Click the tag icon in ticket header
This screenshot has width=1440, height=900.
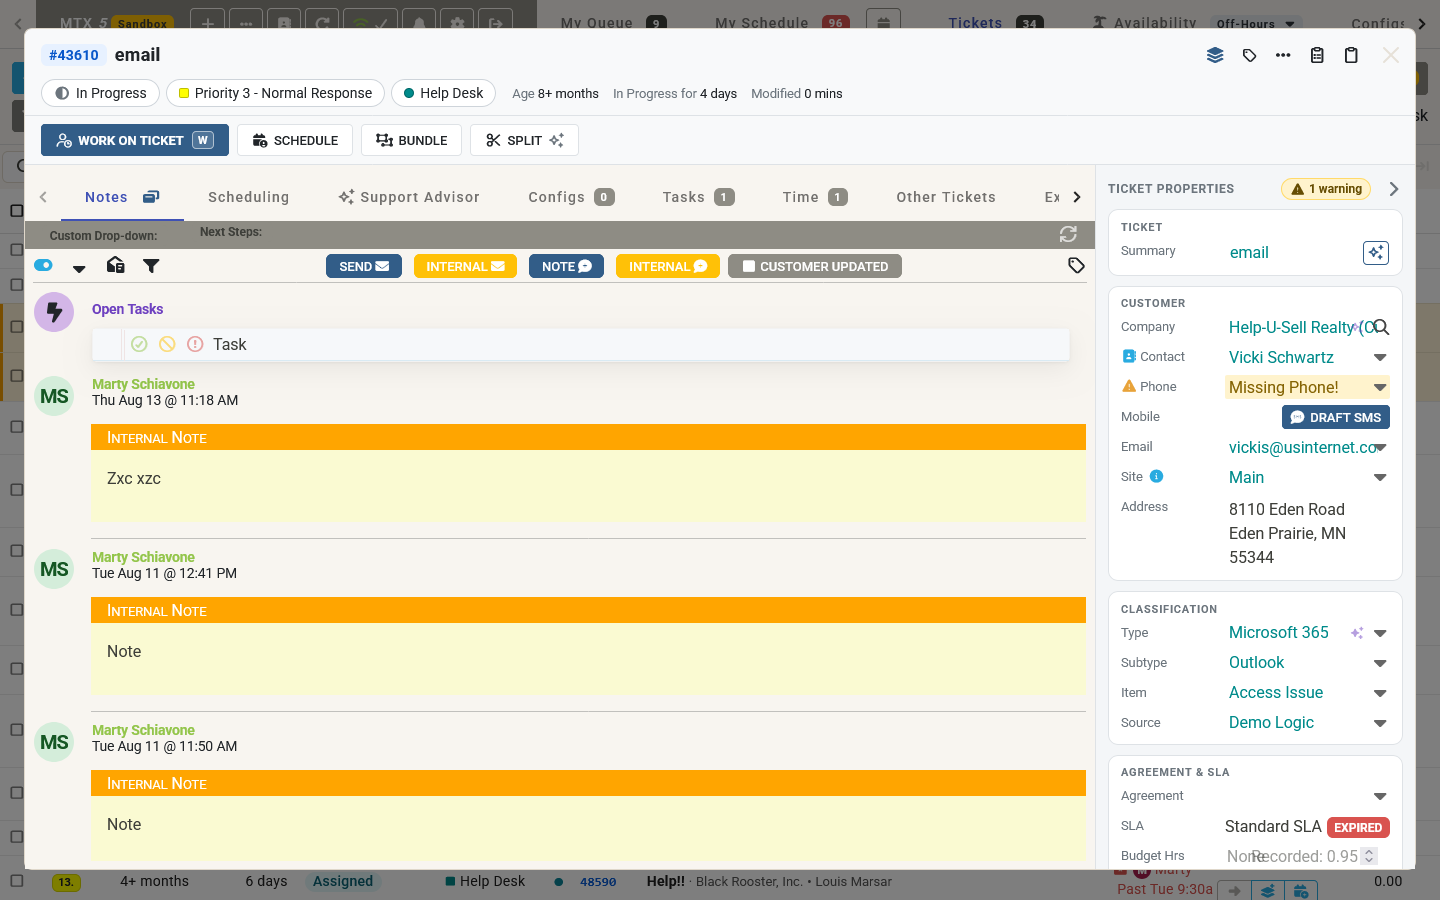pos(1249,55)
